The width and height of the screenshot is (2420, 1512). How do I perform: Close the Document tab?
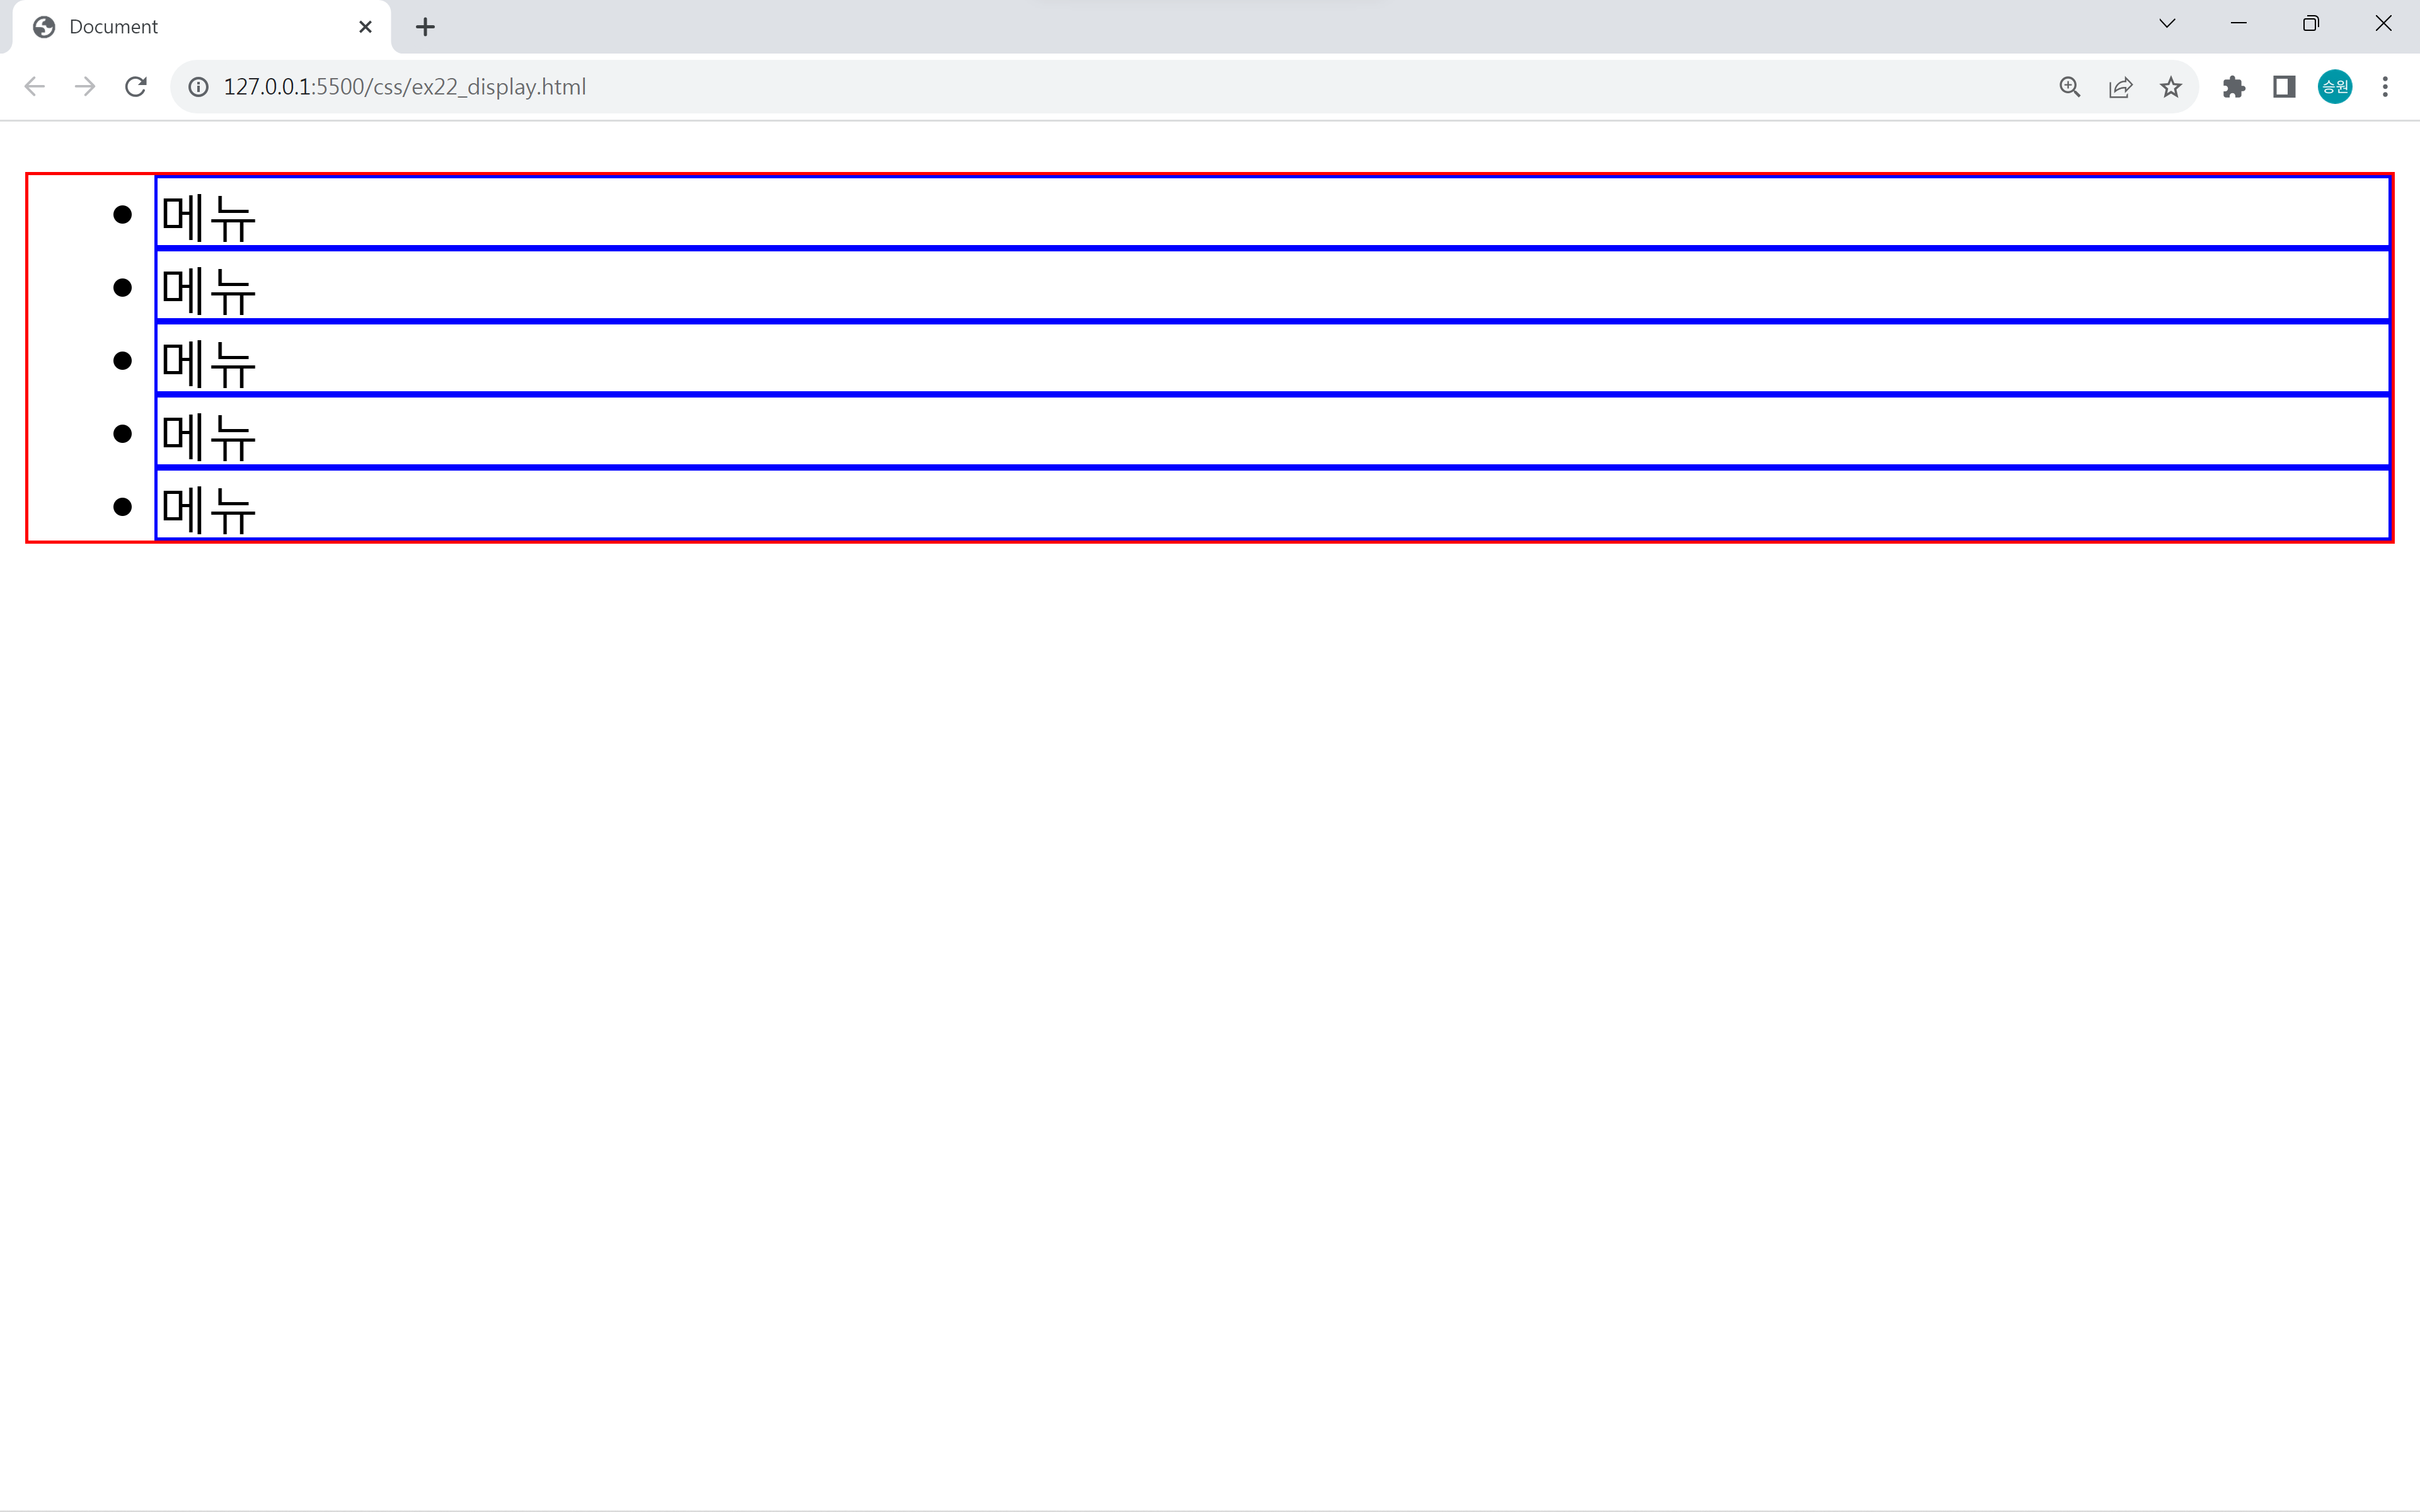(x=365, y=27)
